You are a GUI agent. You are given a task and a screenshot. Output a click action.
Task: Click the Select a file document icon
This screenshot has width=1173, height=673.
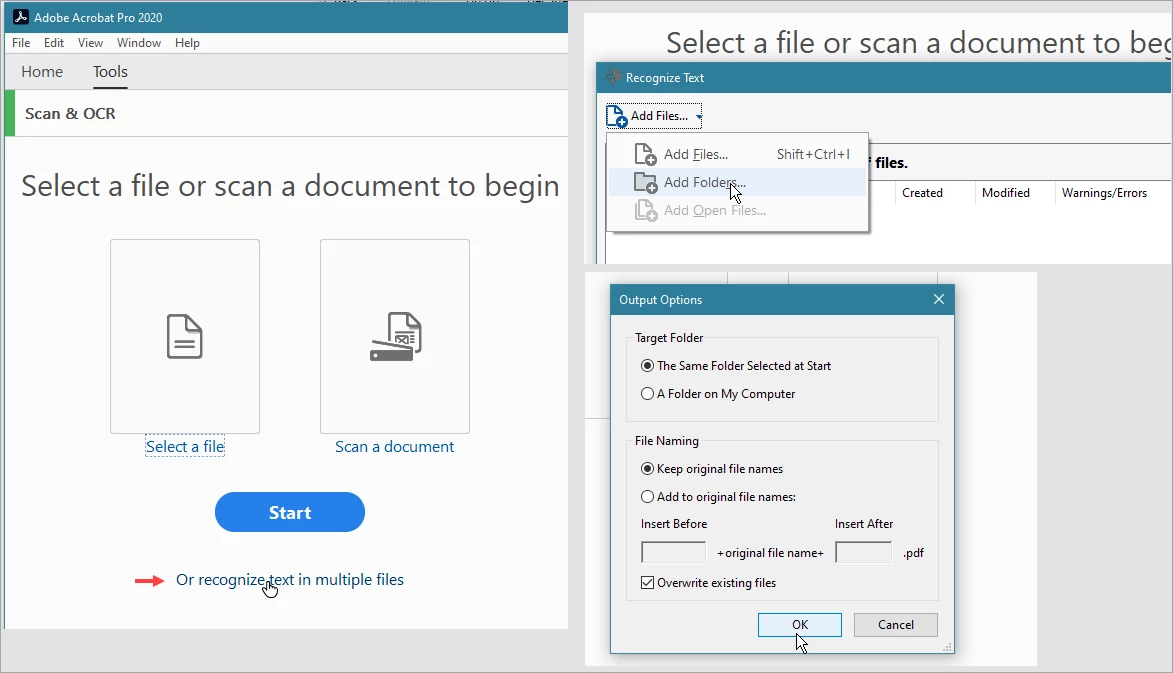185,336
